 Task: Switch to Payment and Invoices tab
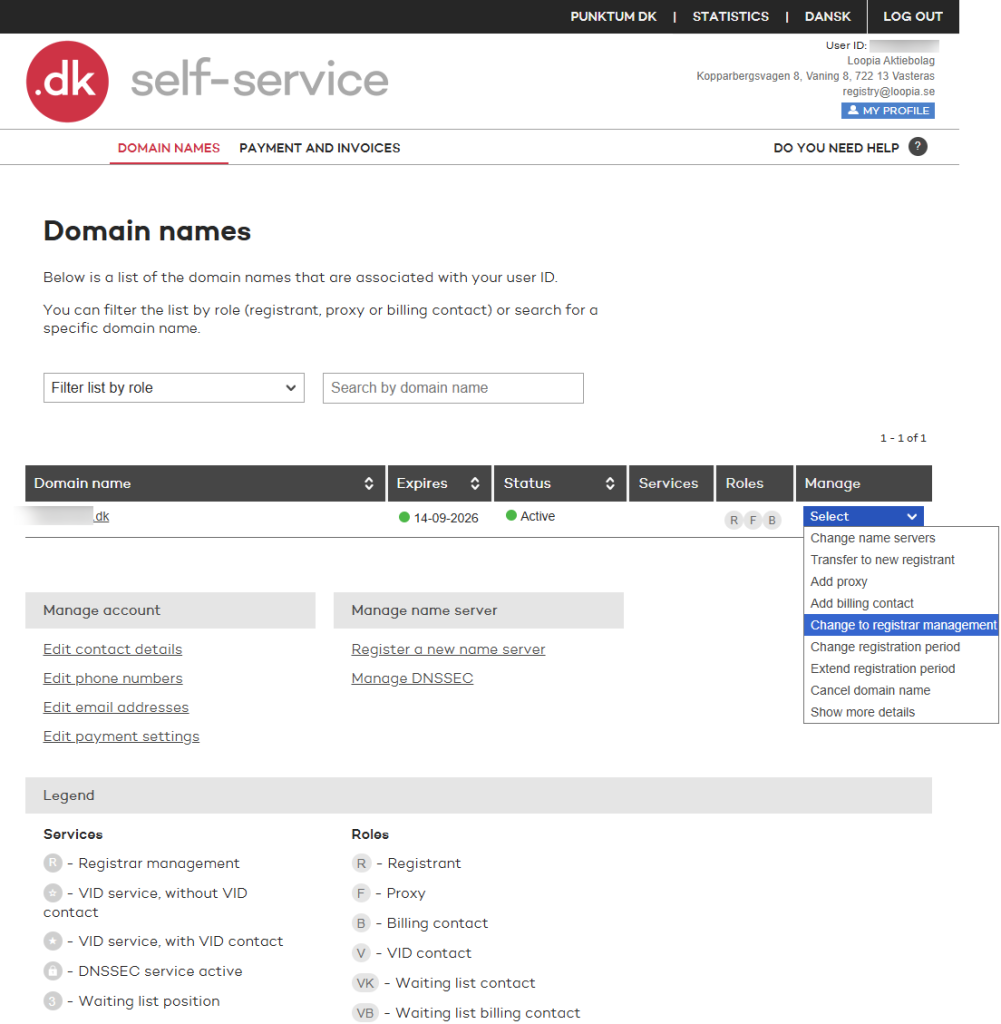[319, 148]
